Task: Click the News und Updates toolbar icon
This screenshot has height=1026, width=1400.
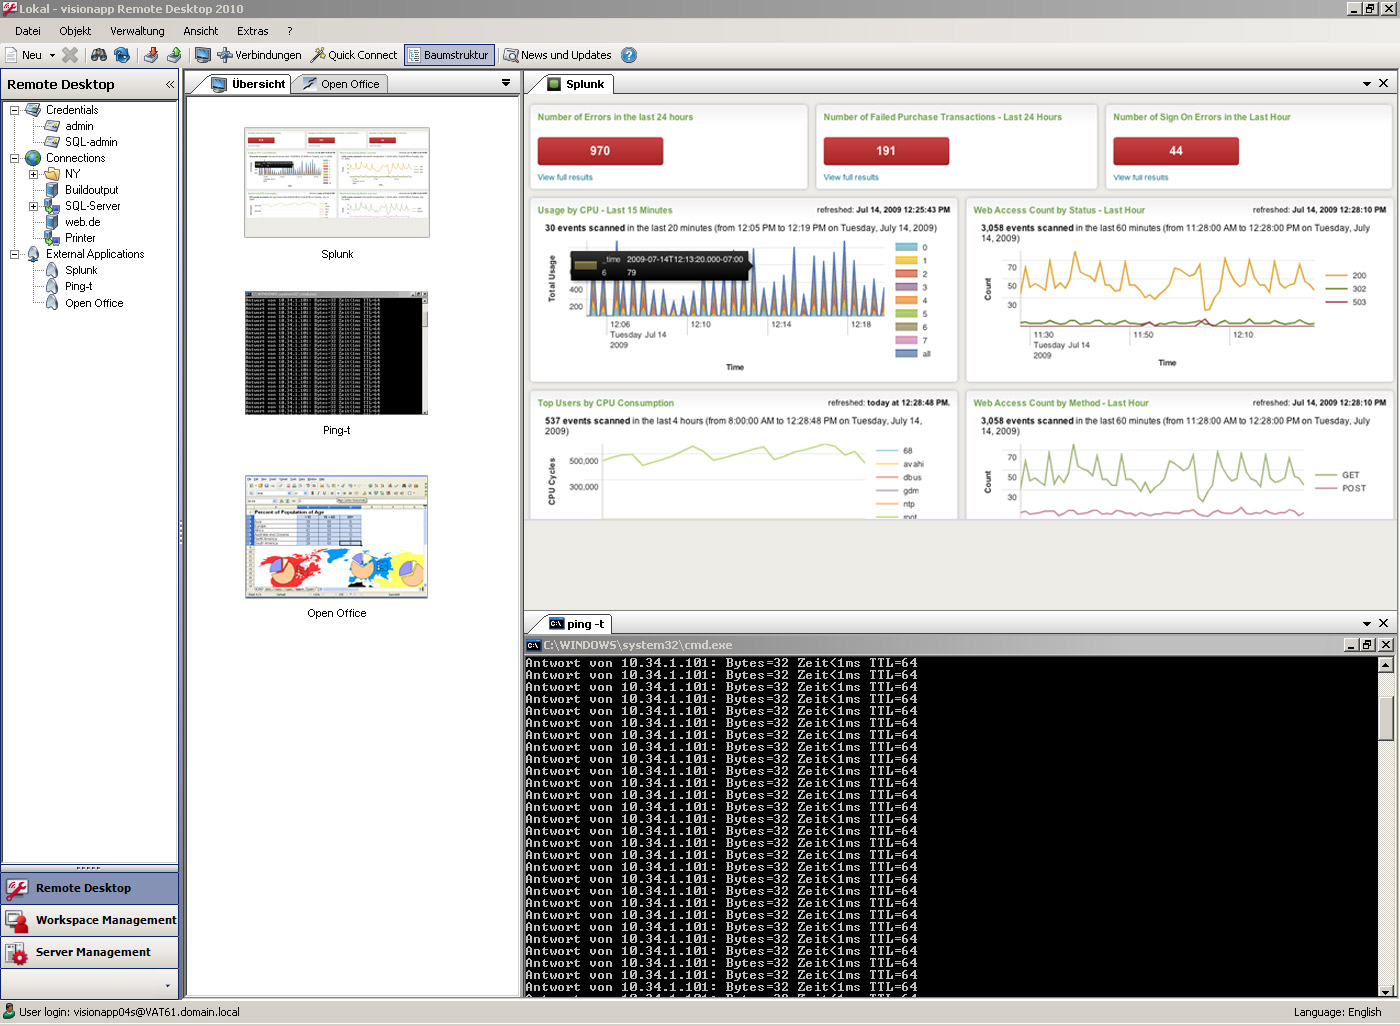Action: tap(512, 55)
